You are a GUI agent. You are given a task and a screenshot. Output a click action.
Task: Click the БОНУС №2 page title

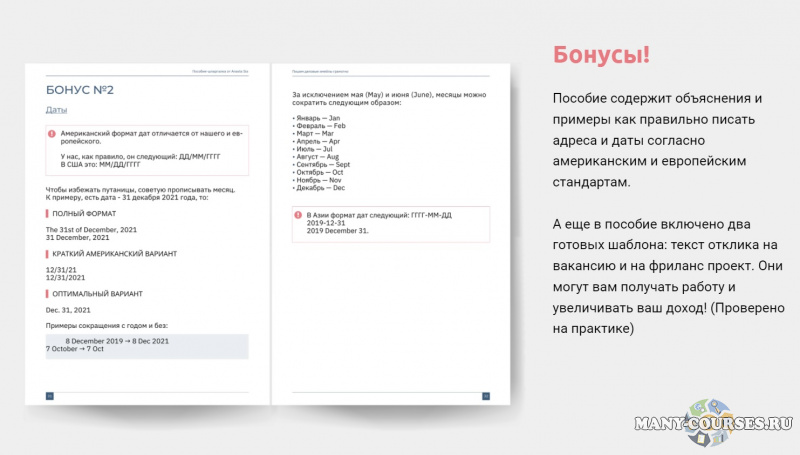coord(80,90)
